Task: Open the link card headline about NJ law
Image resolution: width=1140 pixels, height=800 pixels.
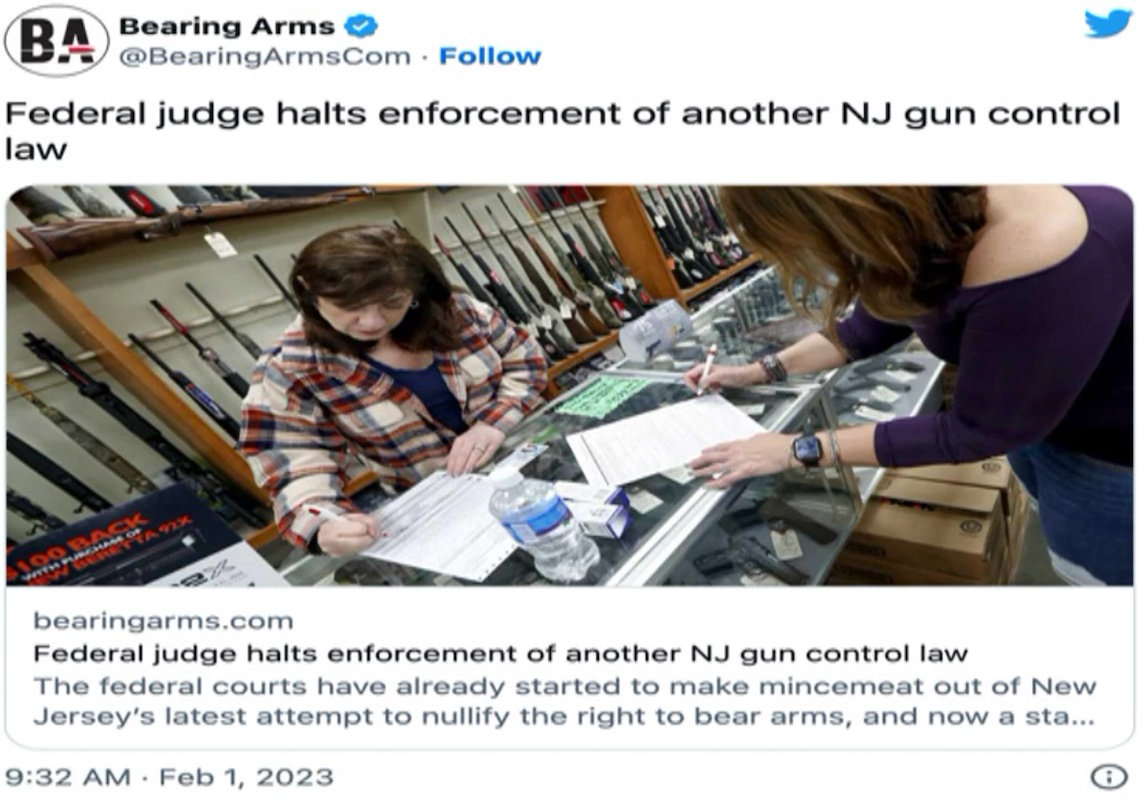Action: (500, 653)
